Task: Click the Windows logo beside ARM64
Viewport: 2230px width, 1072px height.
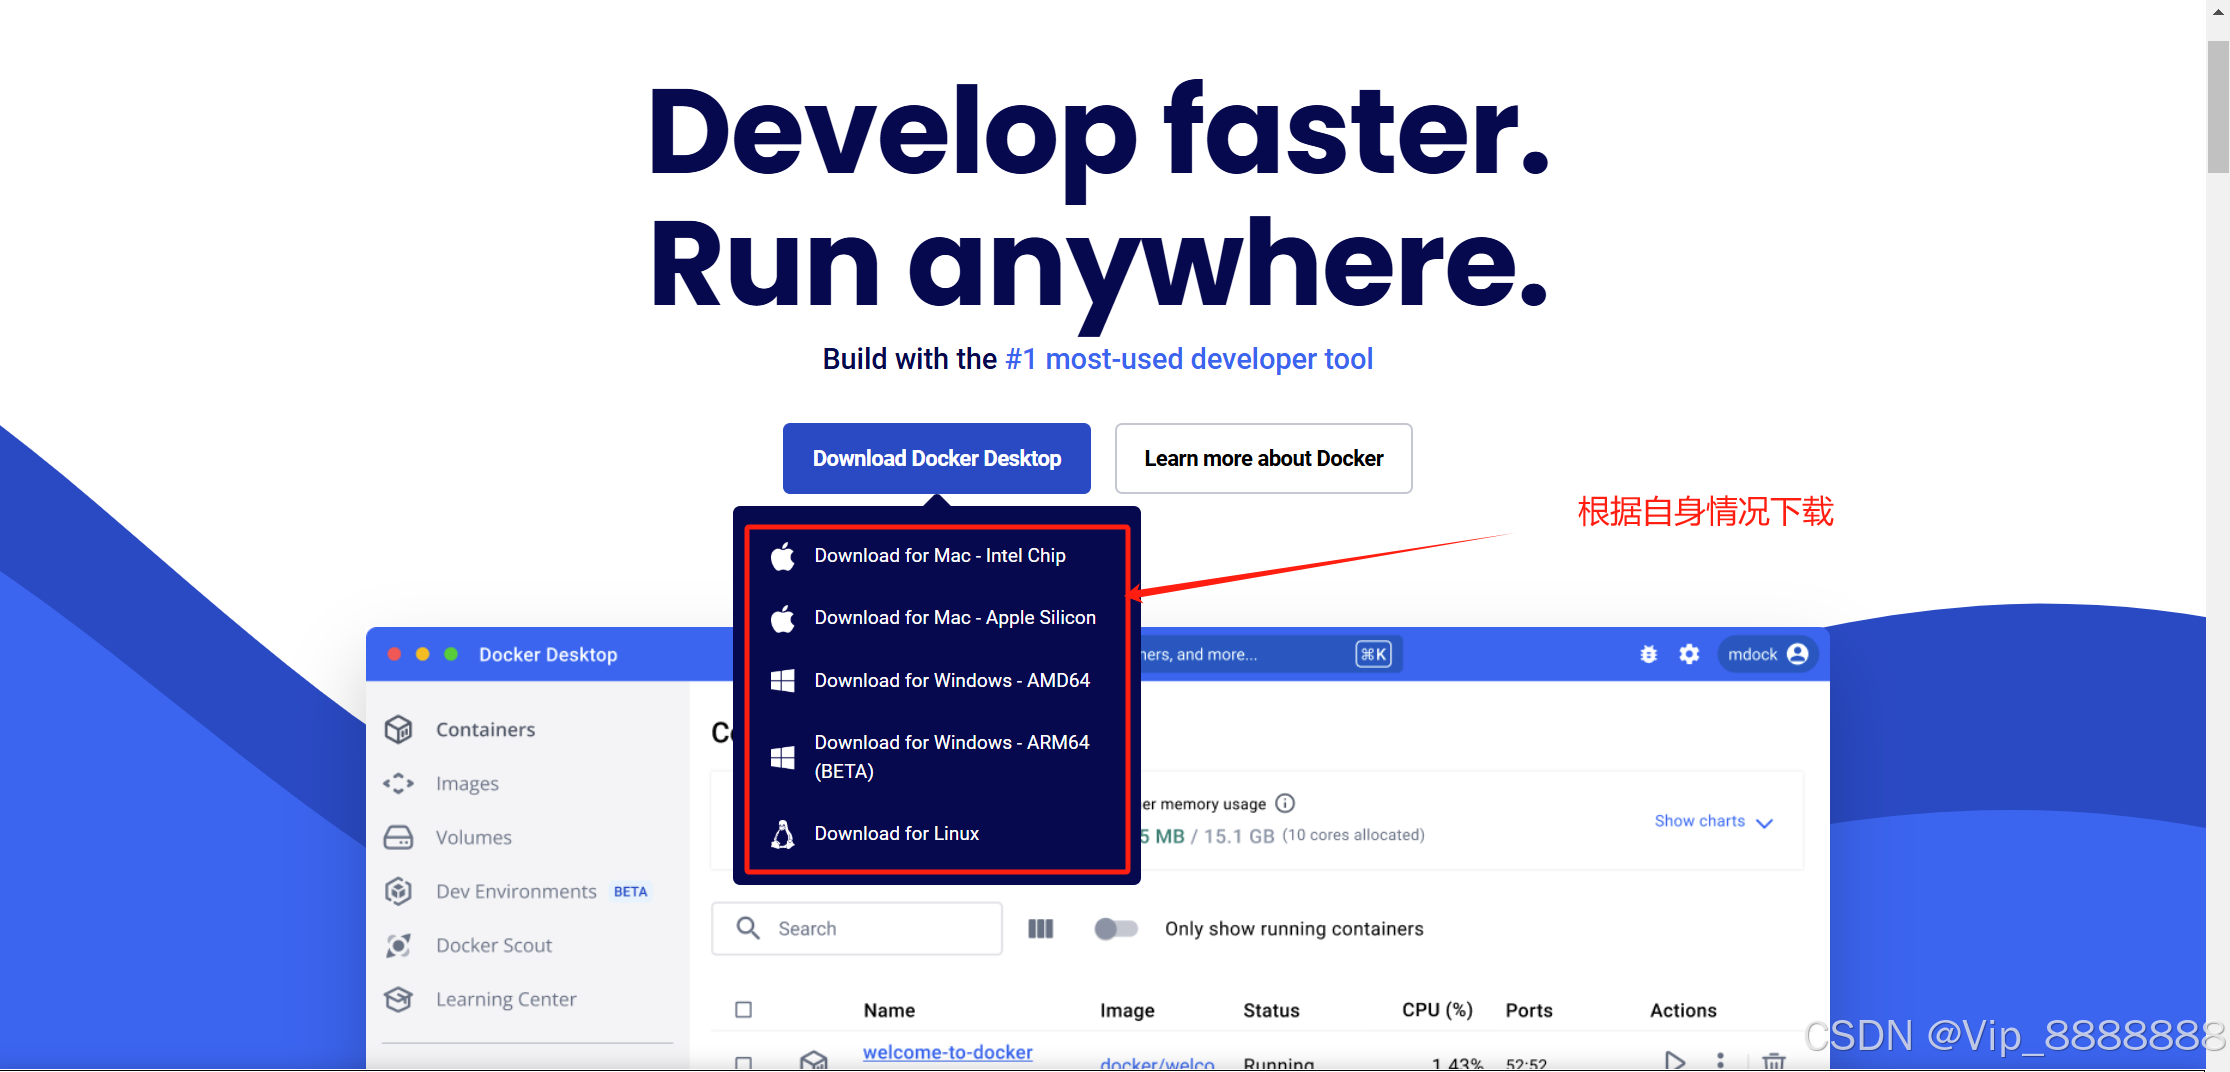Action: [782, 757]
